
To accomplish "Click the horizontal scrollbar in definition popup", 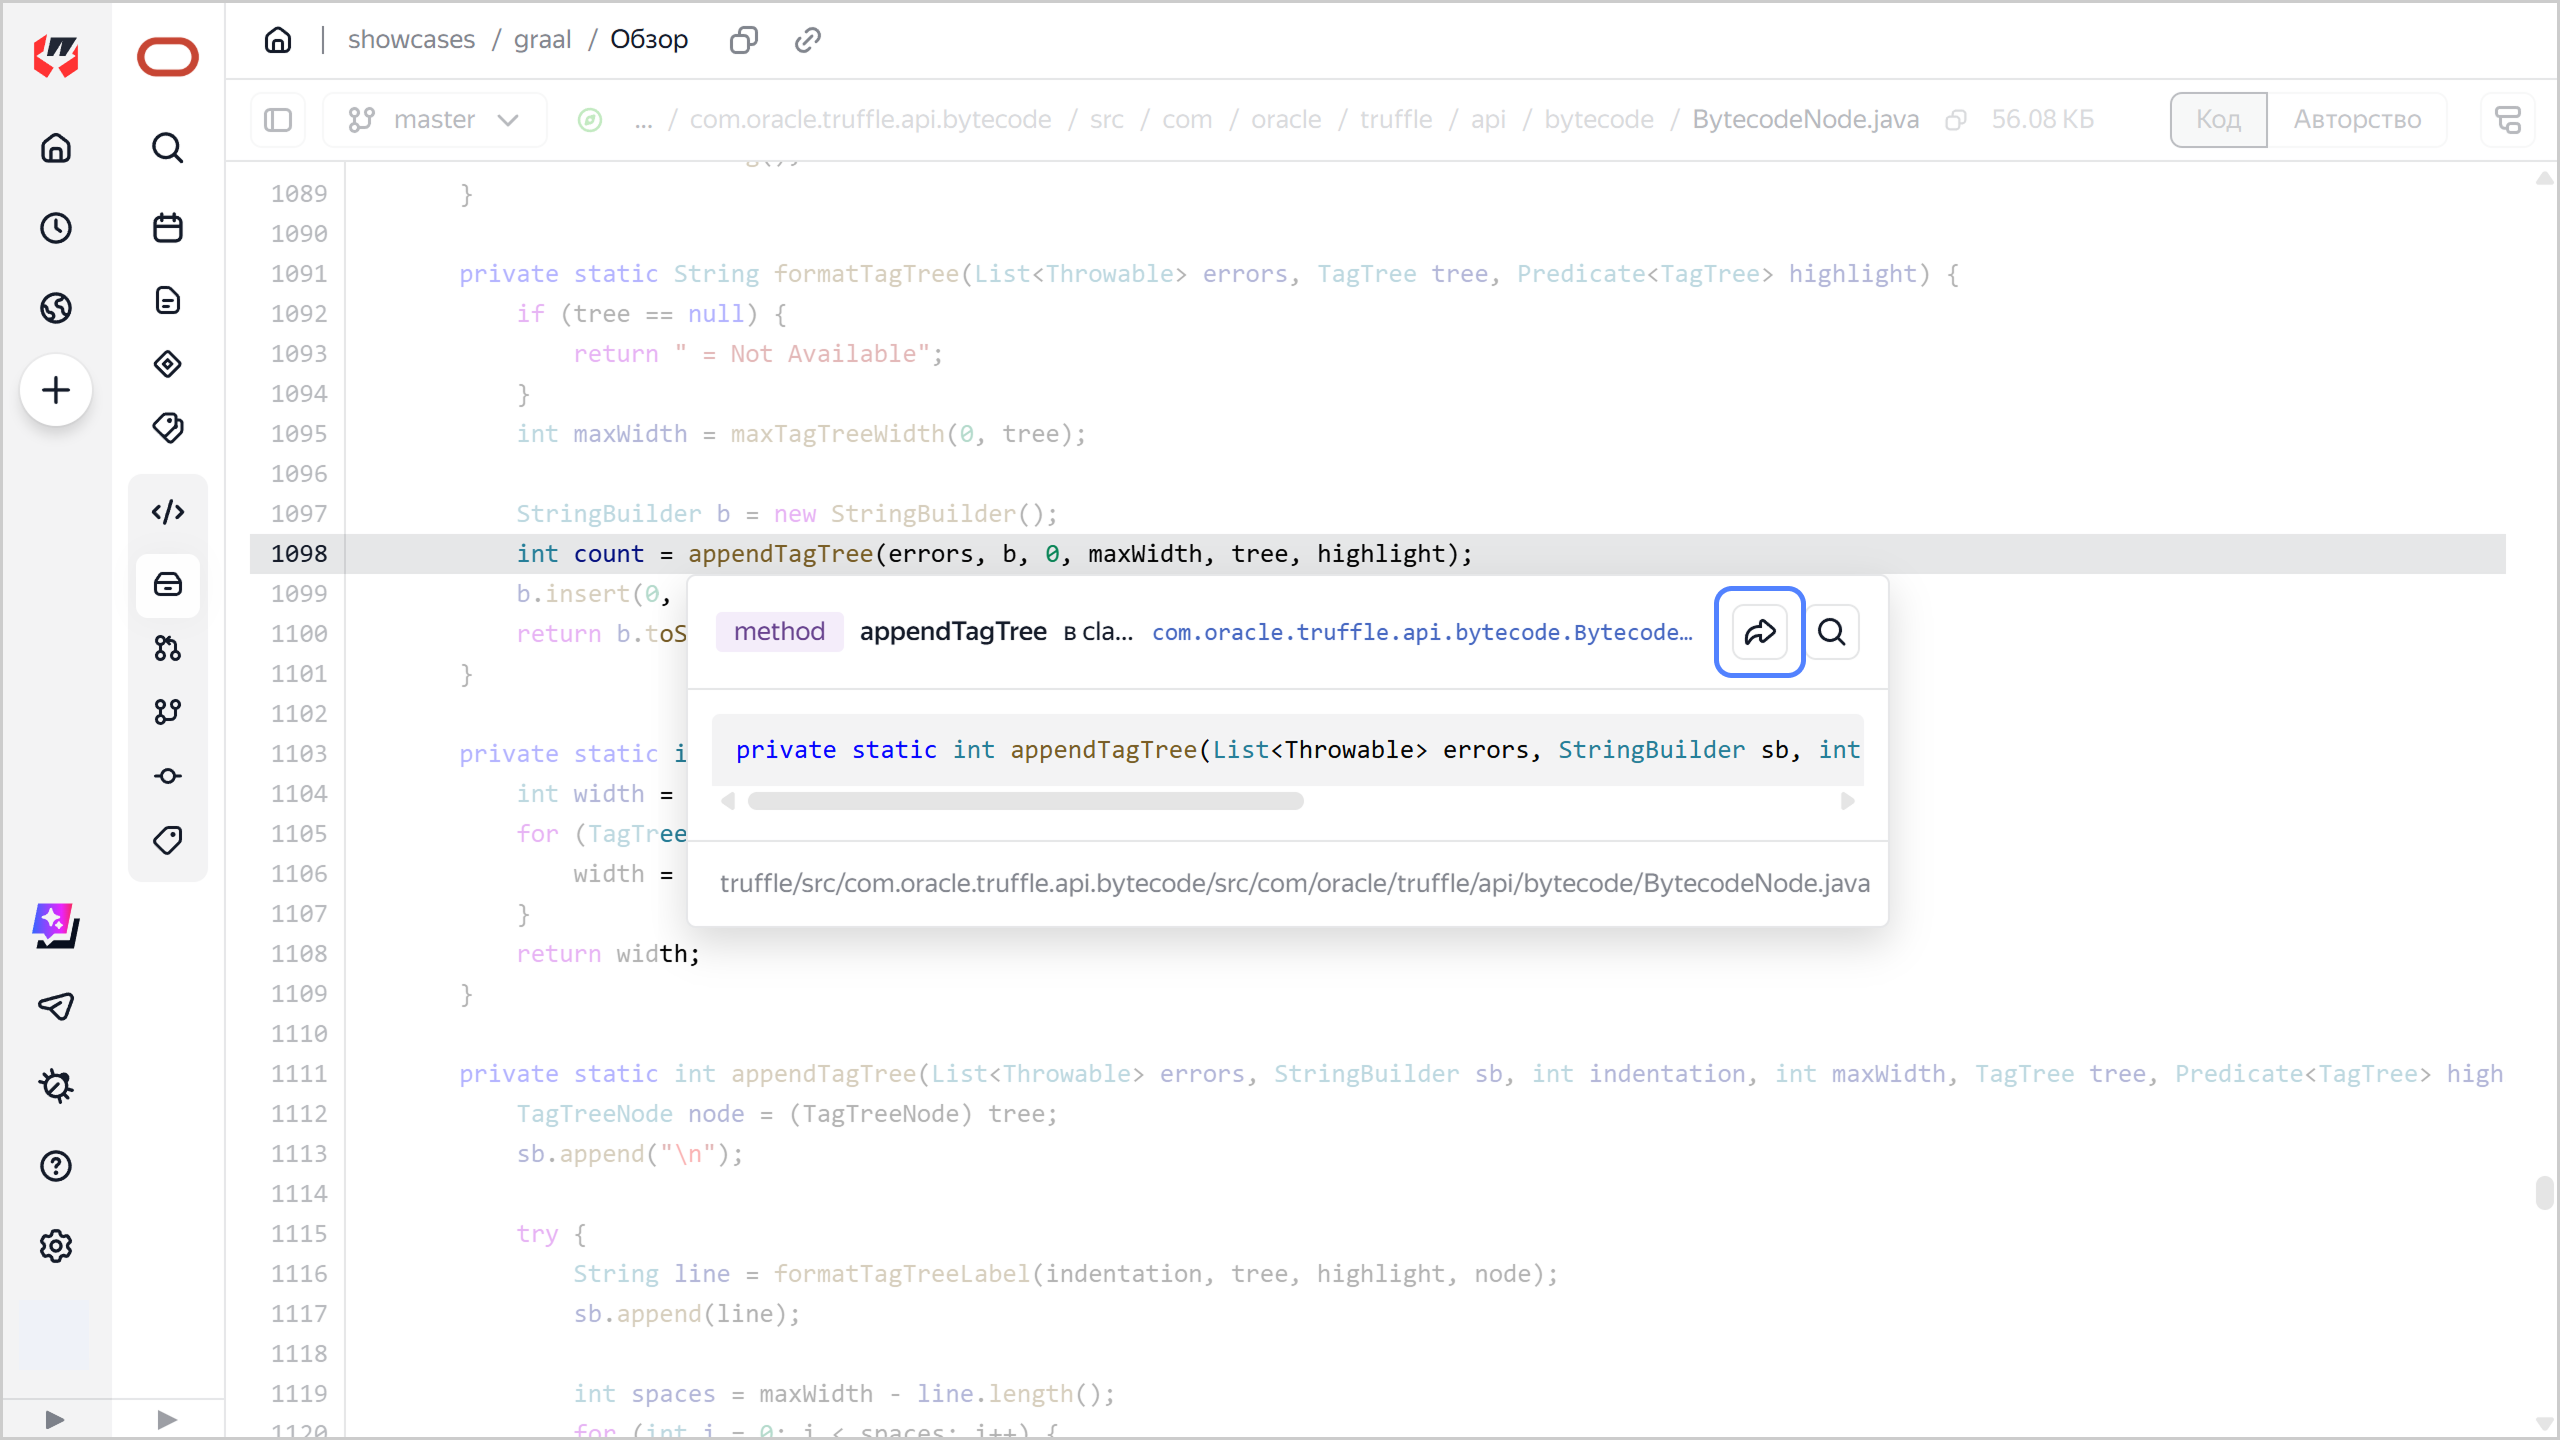I will [x=1025, y=801].
